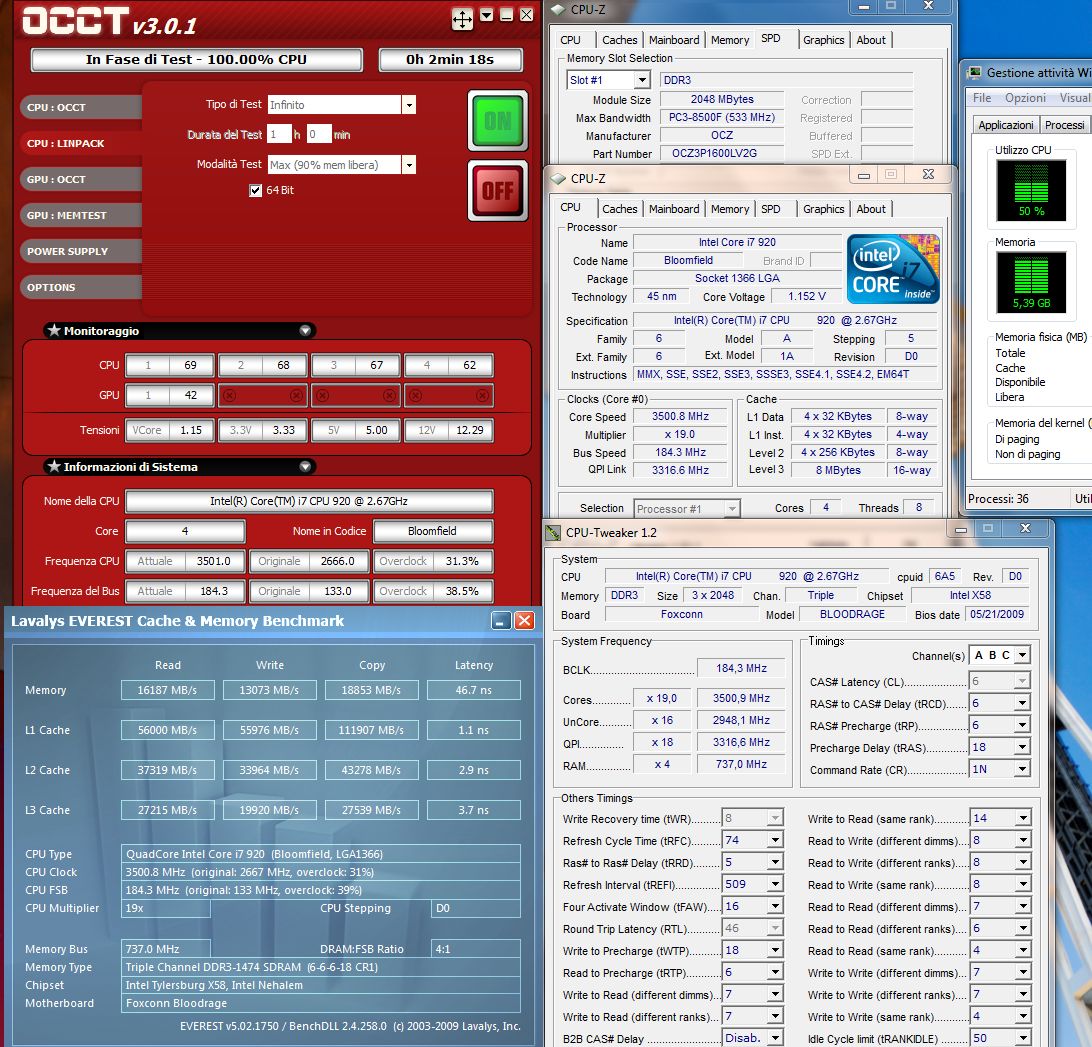
Task: Click the VCore 1.15 voltage reading
Action: (x=191, y=430)
